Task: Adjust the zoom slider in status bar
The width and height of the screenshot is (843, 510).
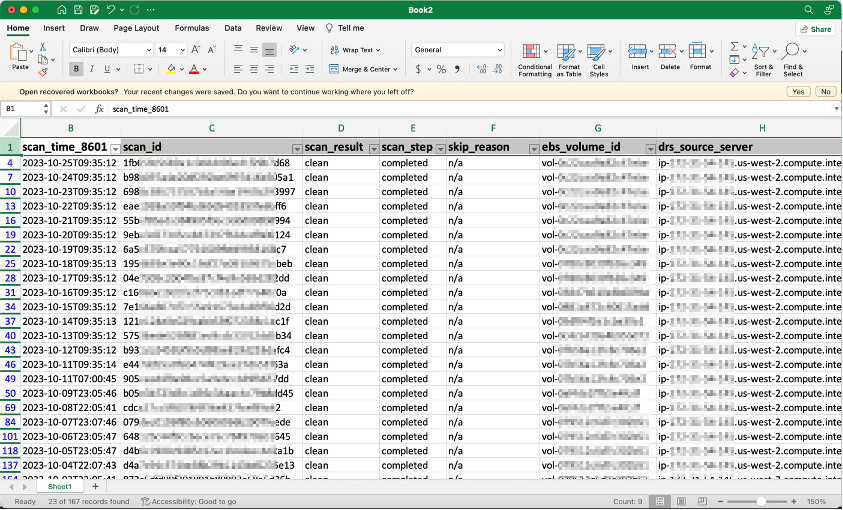Action: 761,501
